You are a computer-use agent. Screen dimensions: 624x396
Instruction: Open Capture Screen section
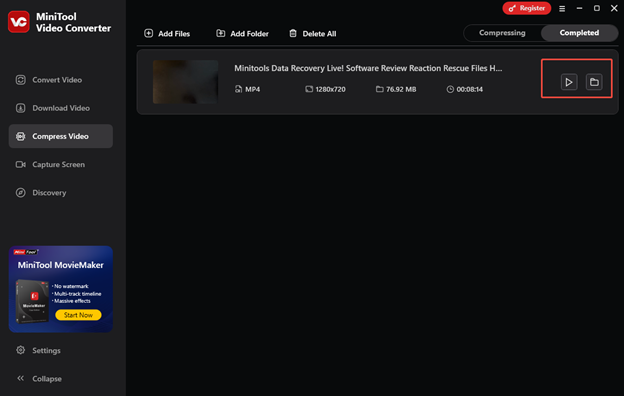coord(60,164)
